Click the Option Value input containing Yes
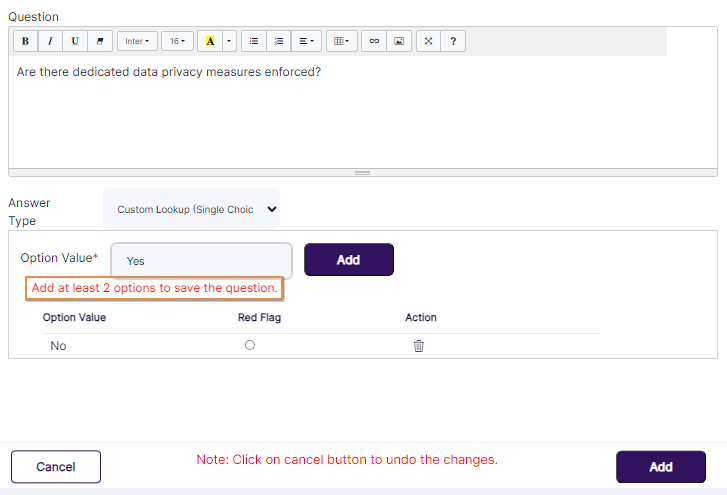This screenshot has width=727, height=495. point(202,261)
